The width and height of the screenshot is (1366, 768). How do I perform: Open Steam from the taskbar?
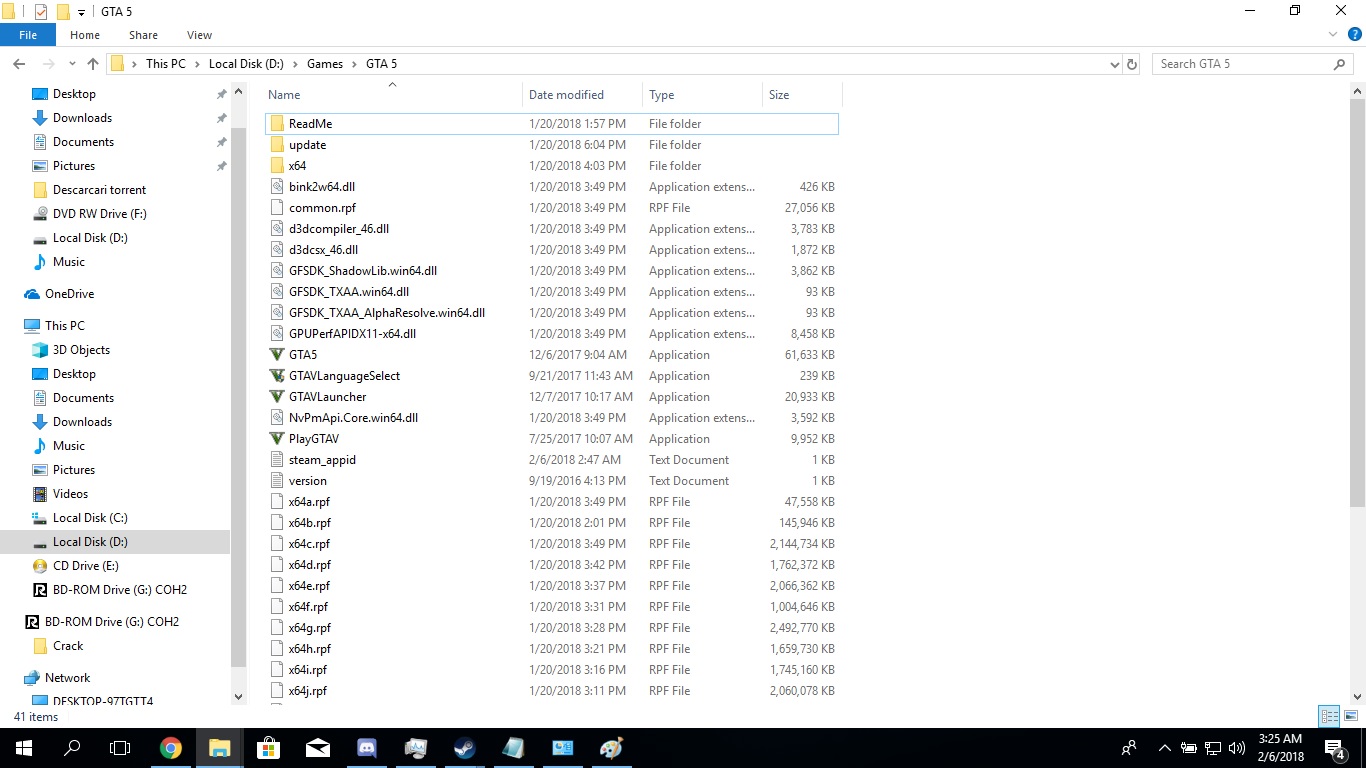pyautogui.click(x=465, y=748)
